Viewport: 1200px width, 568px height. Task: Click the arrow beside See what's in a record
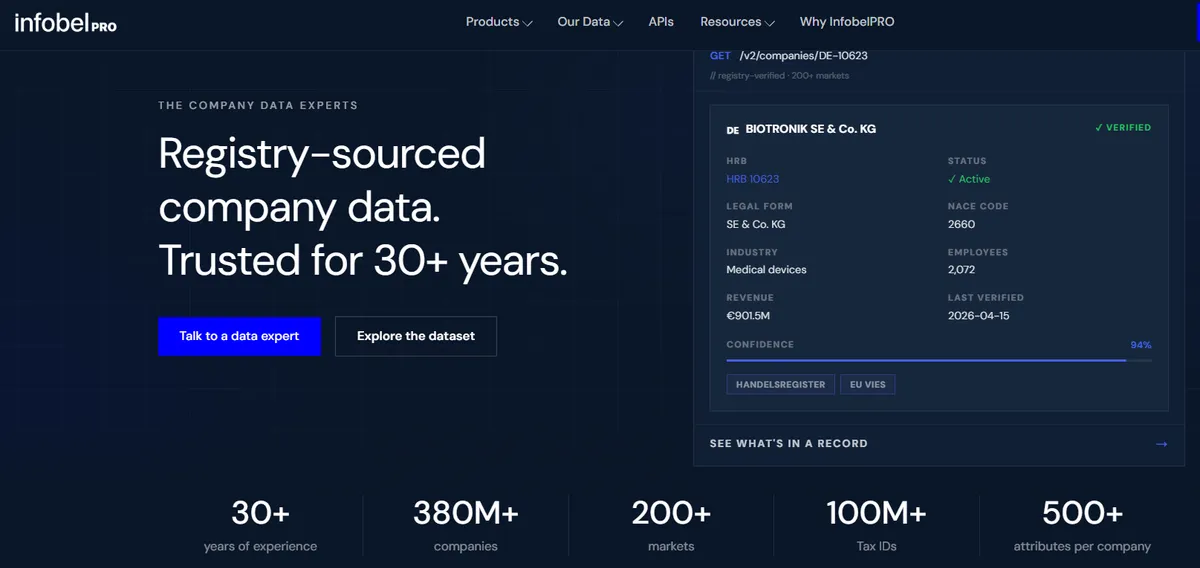click(x=1161, y=444)
